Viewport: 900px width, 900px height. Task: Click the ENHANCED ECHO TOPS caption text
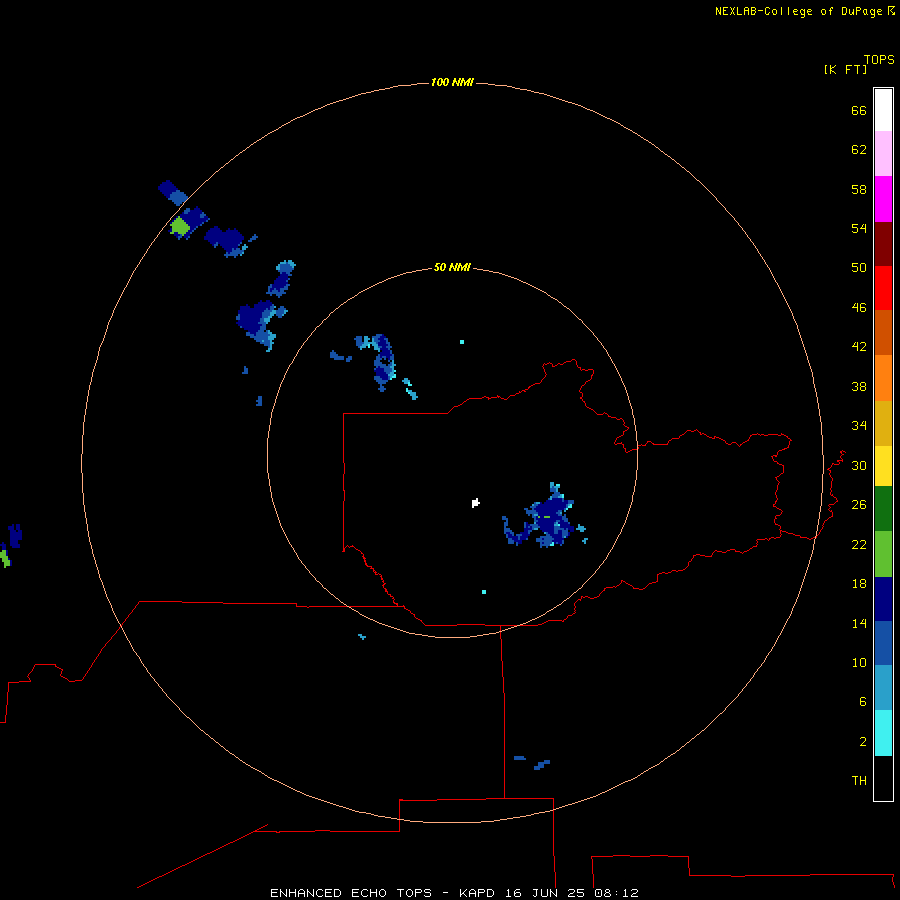(351, 893)
